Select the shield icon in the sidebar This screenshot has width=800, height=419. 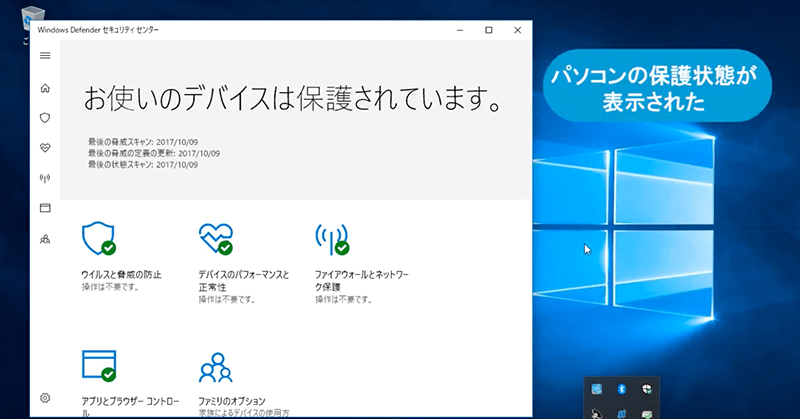tap(45, 118)
